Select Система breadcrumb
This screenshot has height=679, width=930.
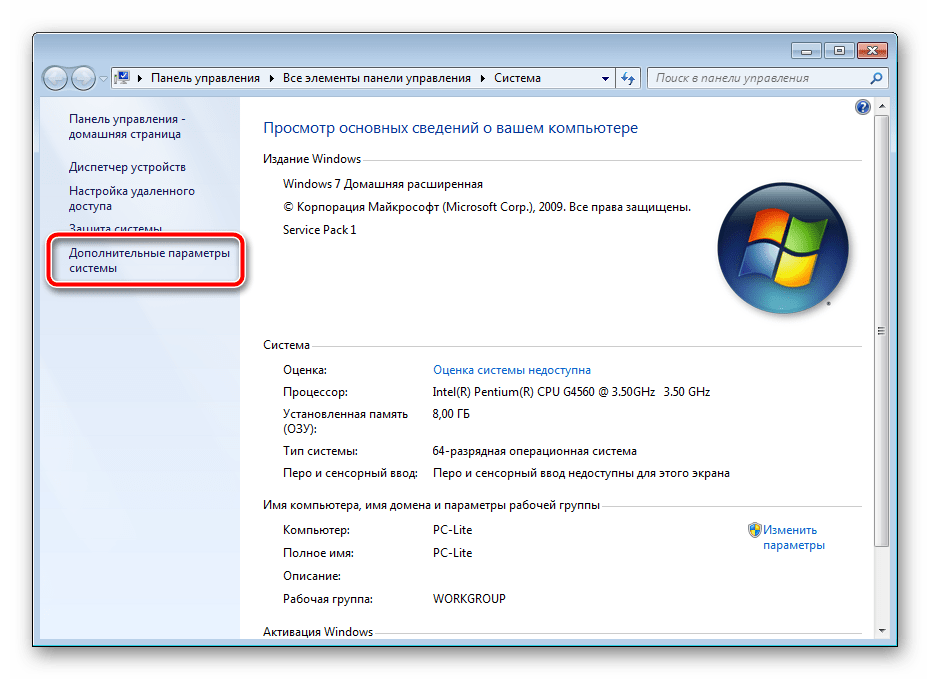tap(517, 78)
